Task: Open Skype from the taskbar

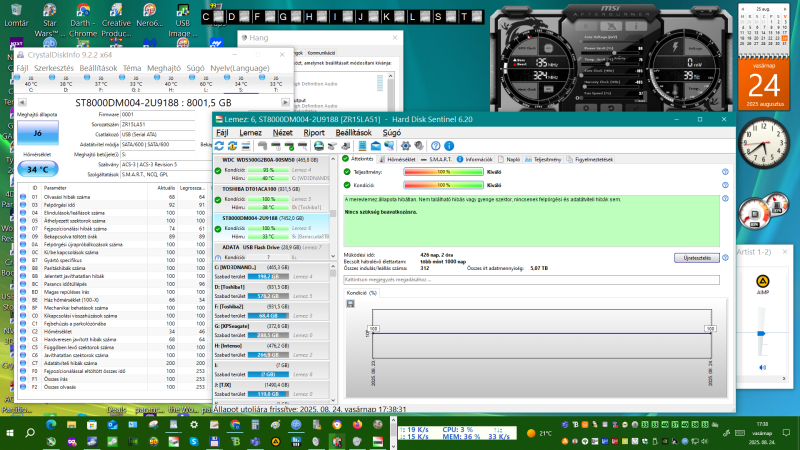Action: click(x=194, y=441)
